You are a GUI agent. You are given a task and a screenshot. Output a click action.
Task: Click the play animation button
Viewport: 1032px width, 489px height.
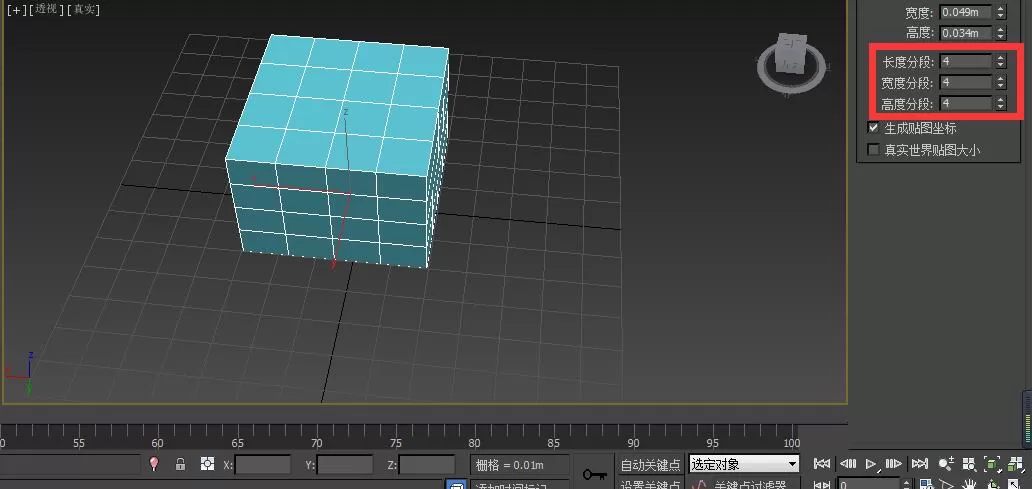tap(871, 464)
